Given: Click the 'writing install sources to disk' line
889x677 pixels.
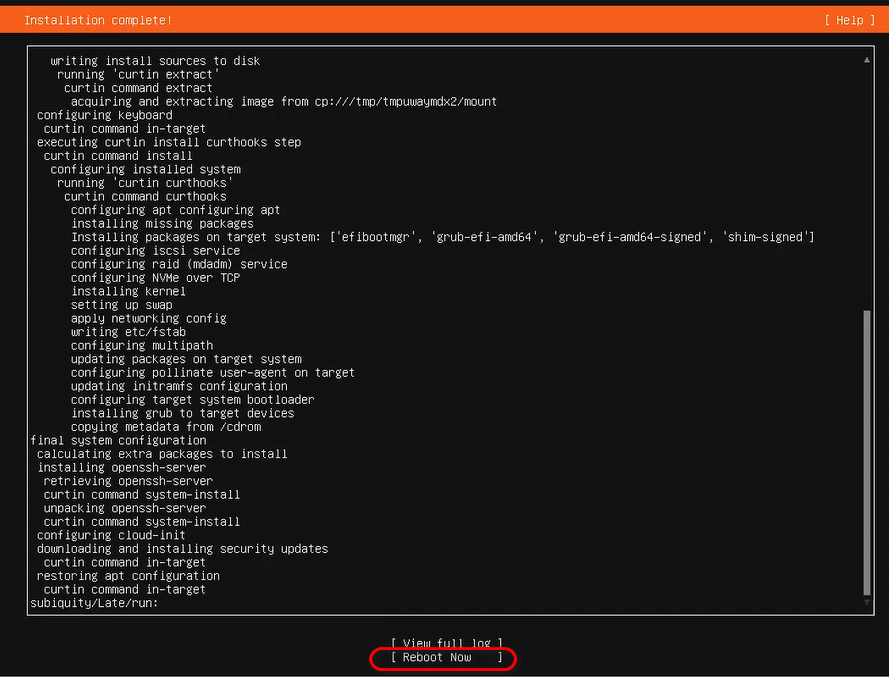Looking at the screenshot, I should (x=155, y=61).
